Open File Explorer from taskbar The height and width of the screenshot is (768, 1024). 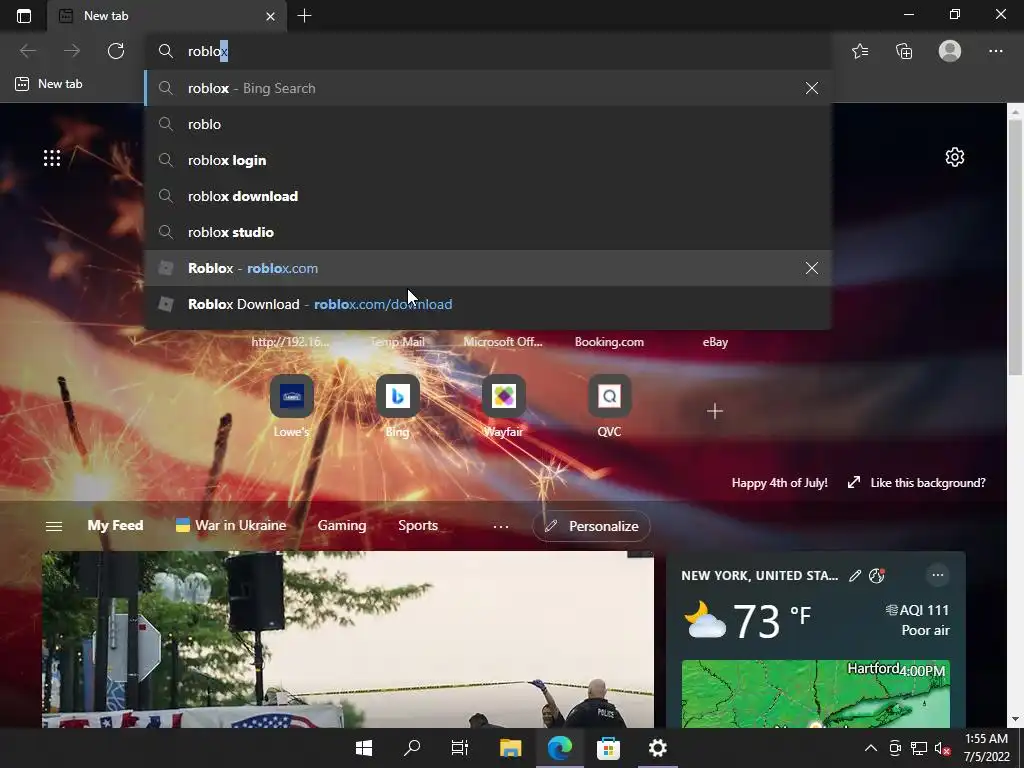tap(510, 748)
